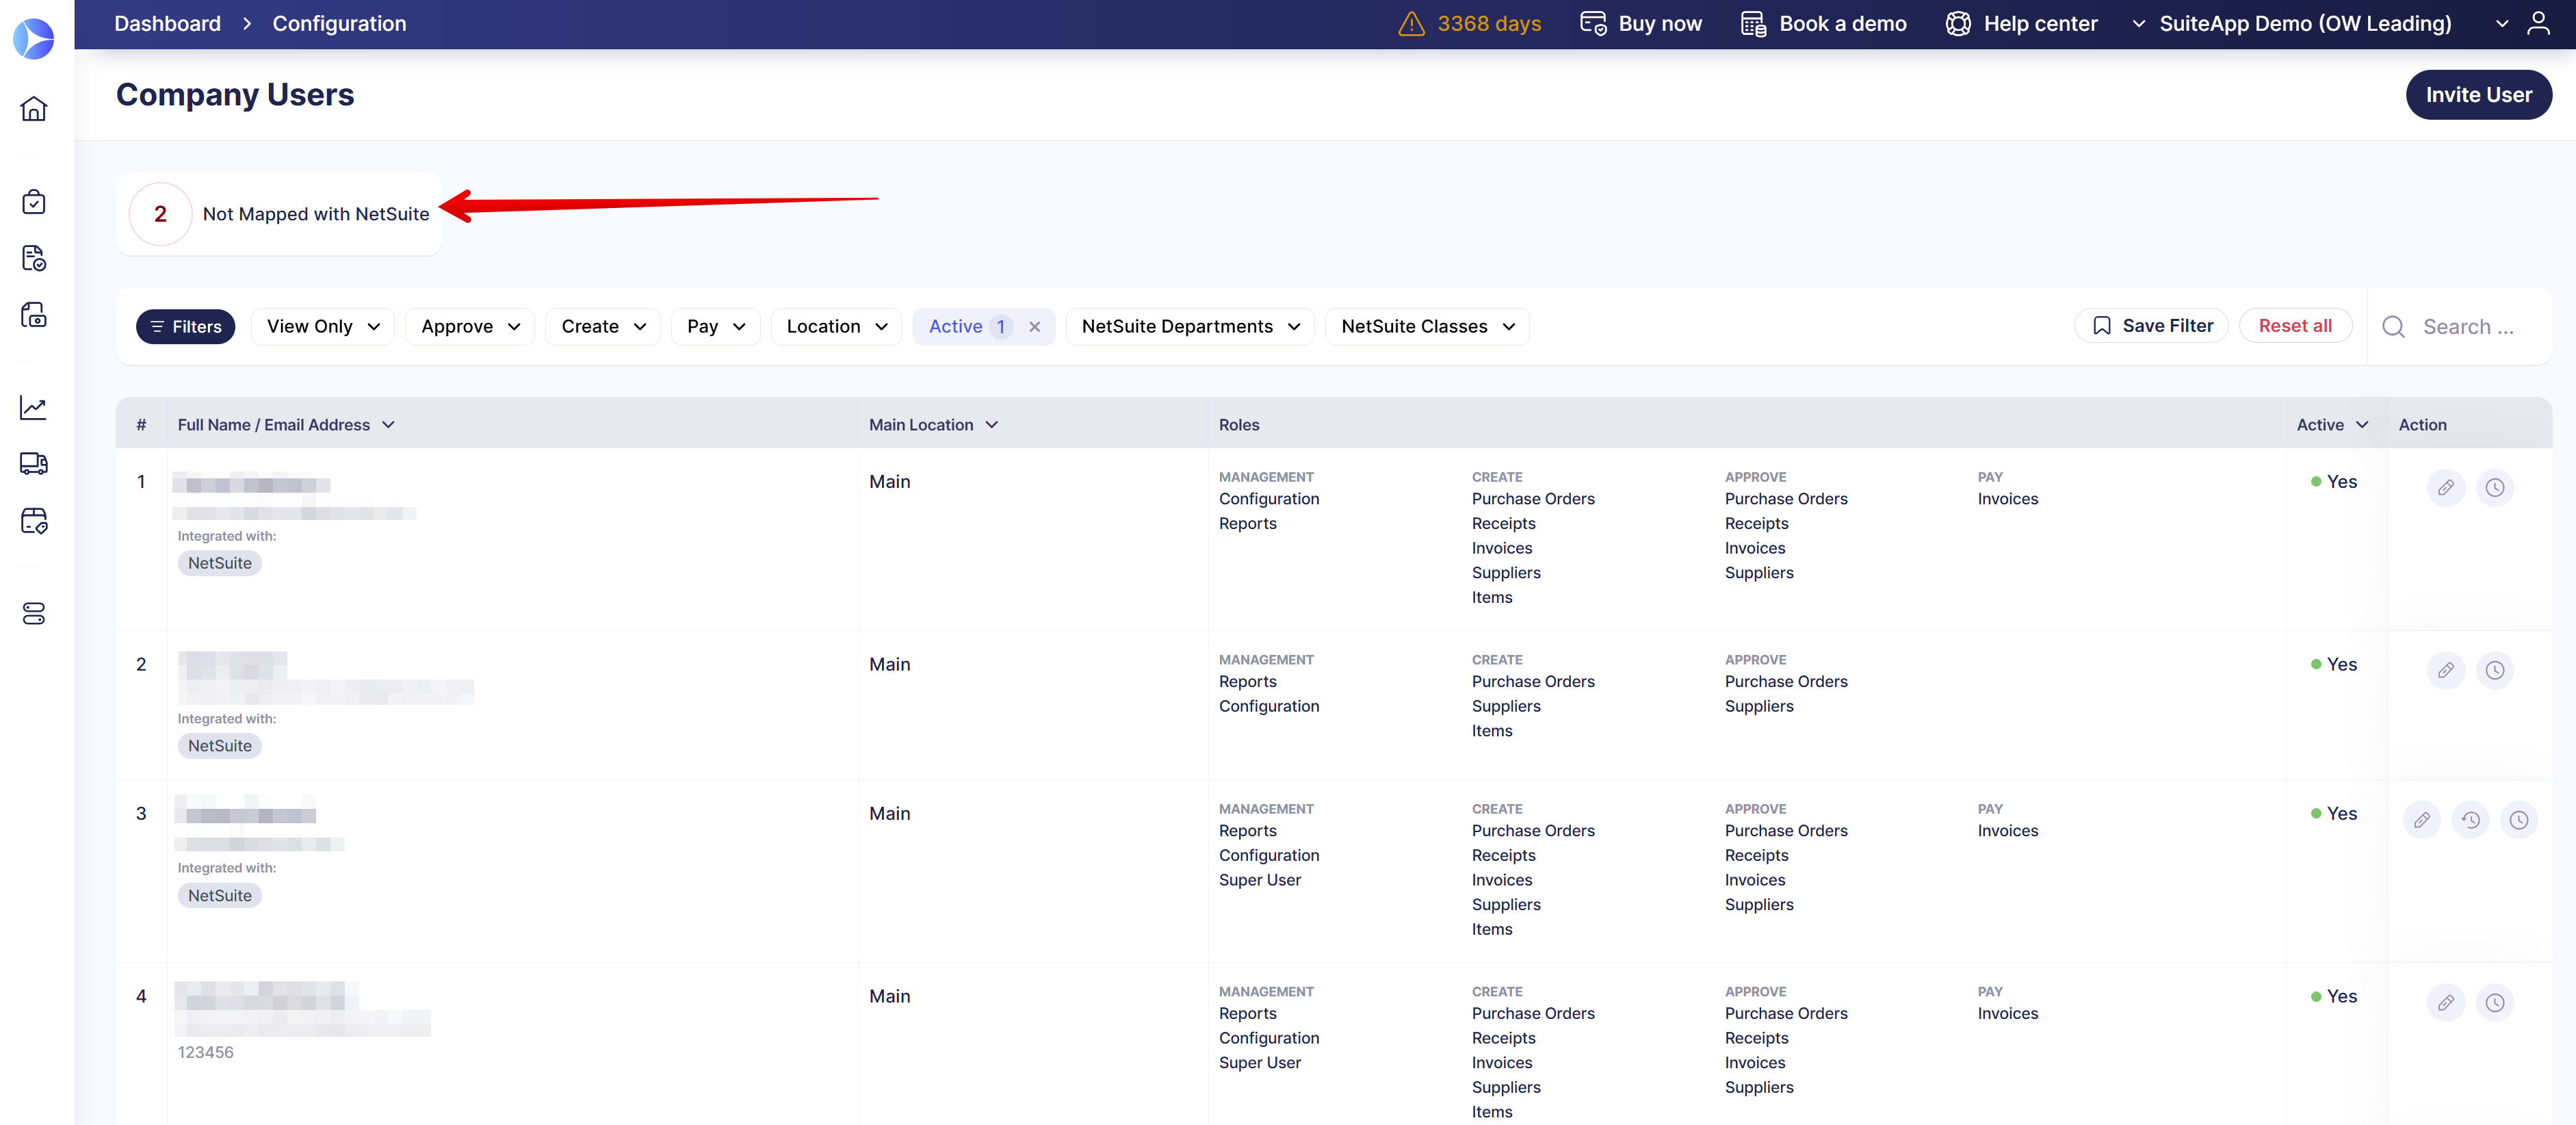2576x1125 pixels.
Task: Click the app logo in the sidebar
Action: point(34,39)
